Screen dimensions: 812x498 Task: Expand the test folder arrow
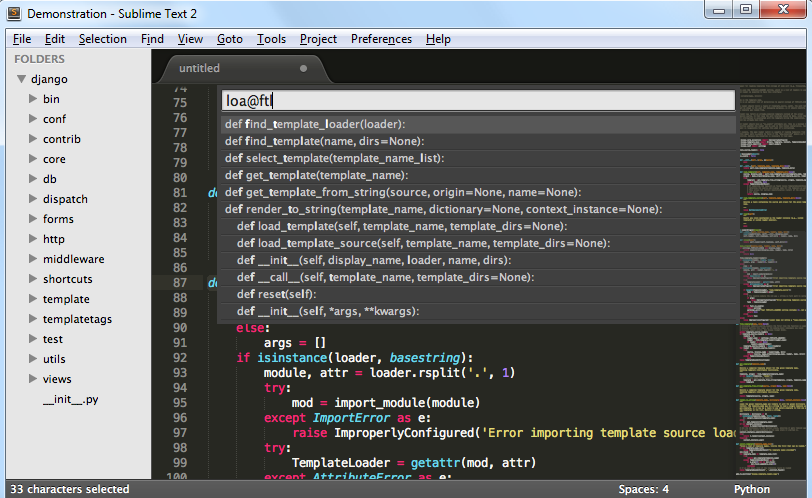pyautogui.click(x=33, y=339)
